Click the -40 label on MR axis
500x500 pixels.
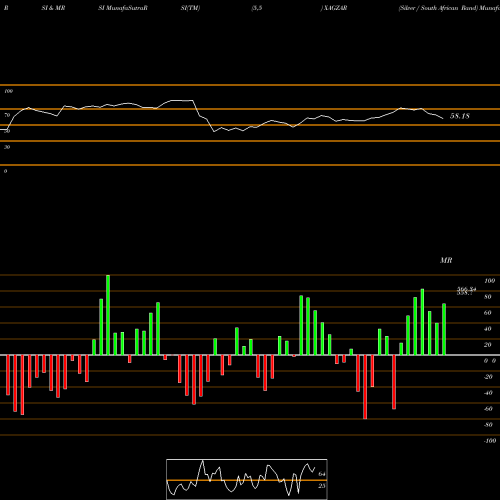[x=488, y=393]
